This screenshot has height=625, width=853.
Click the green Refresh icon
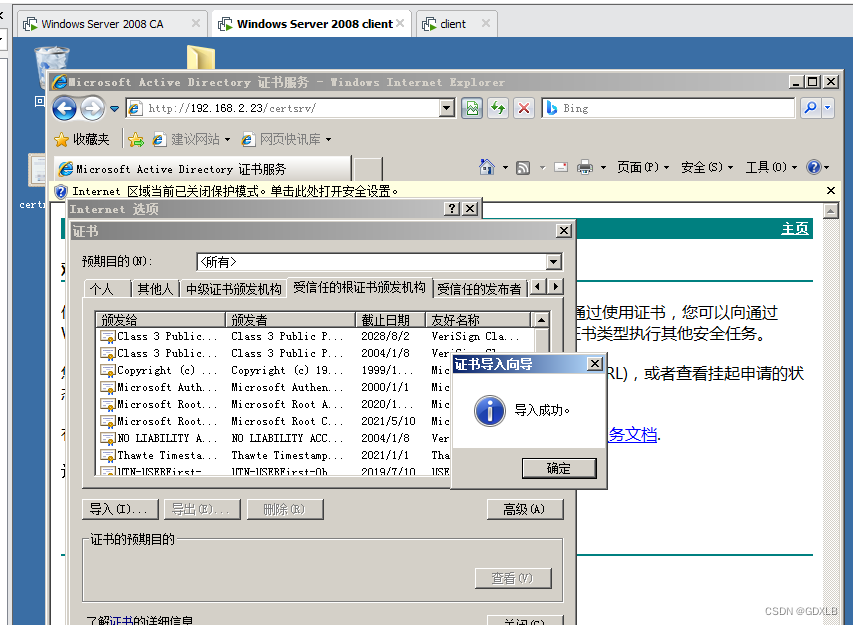[498, 108]
